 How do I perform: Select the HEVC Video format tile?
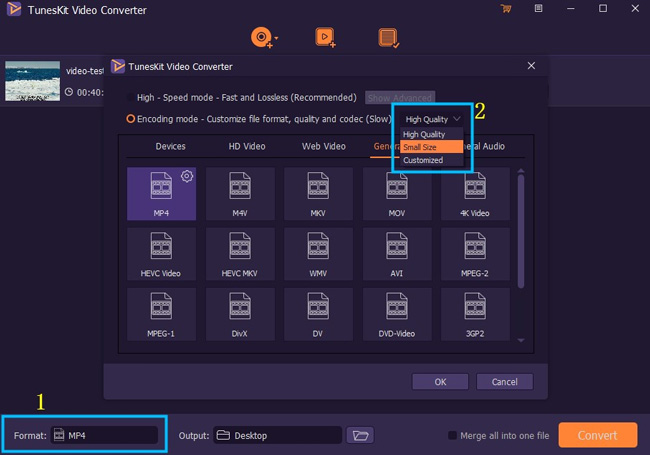tap(161, 254)
